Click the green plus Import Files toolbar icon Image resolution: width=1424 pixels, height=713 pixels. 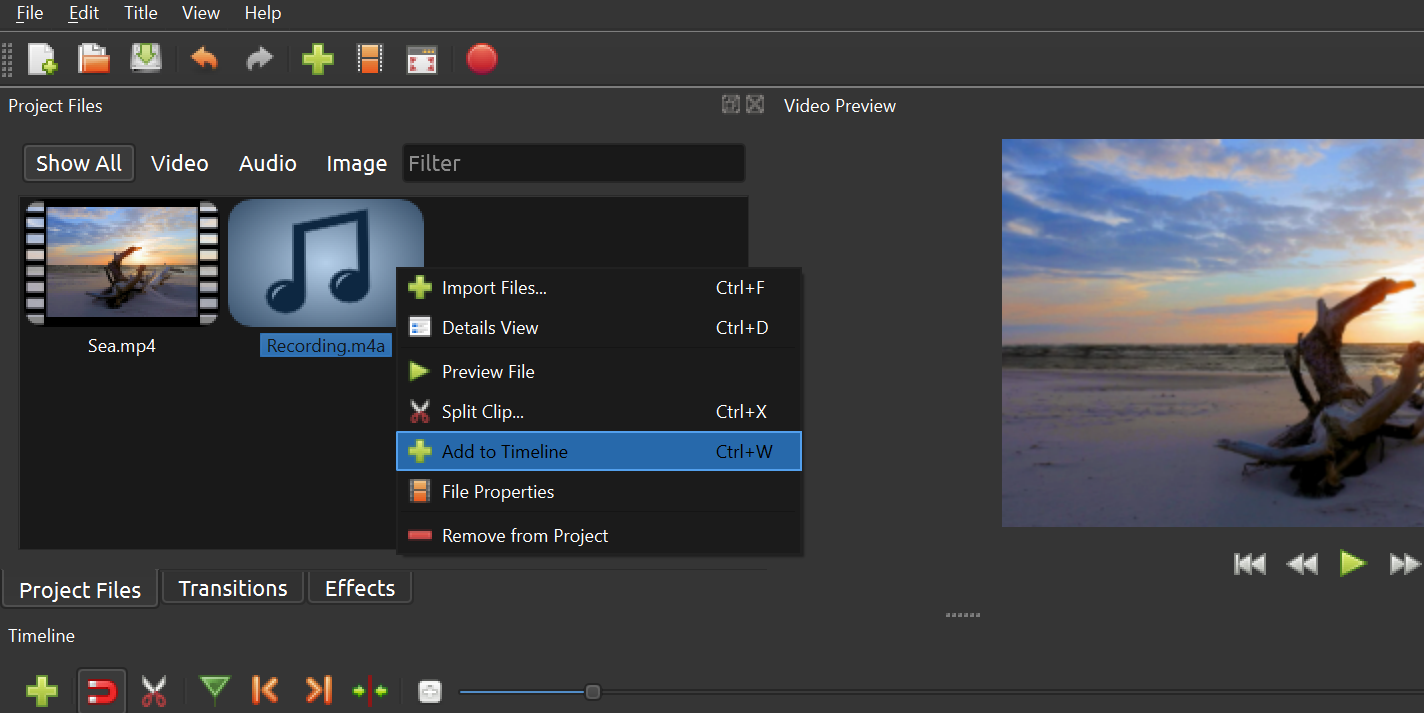pyautogui.click(x=317, y=60)
